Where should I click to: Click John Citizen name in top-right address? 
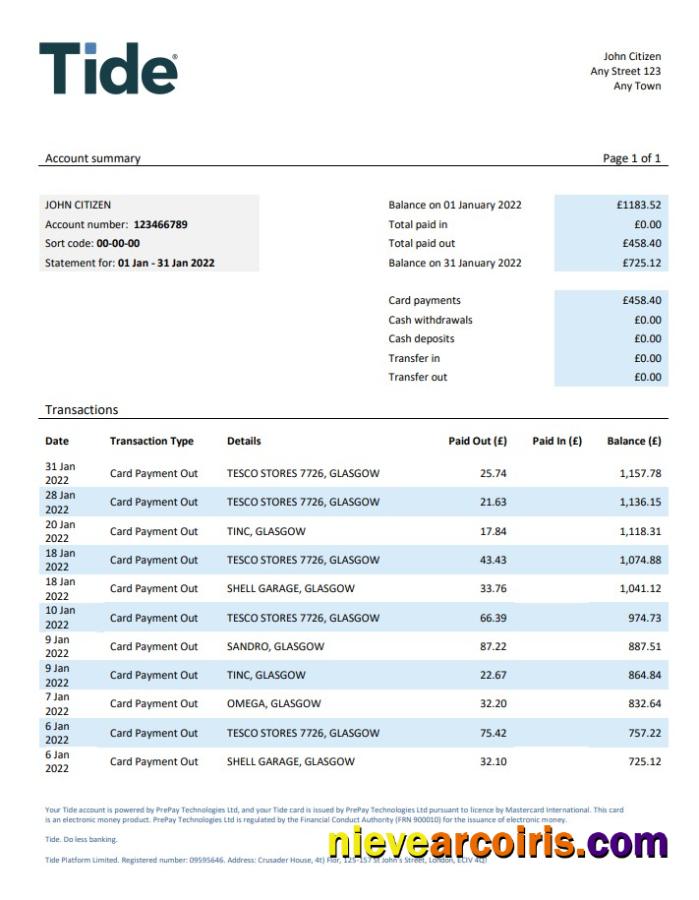(631, 57)
